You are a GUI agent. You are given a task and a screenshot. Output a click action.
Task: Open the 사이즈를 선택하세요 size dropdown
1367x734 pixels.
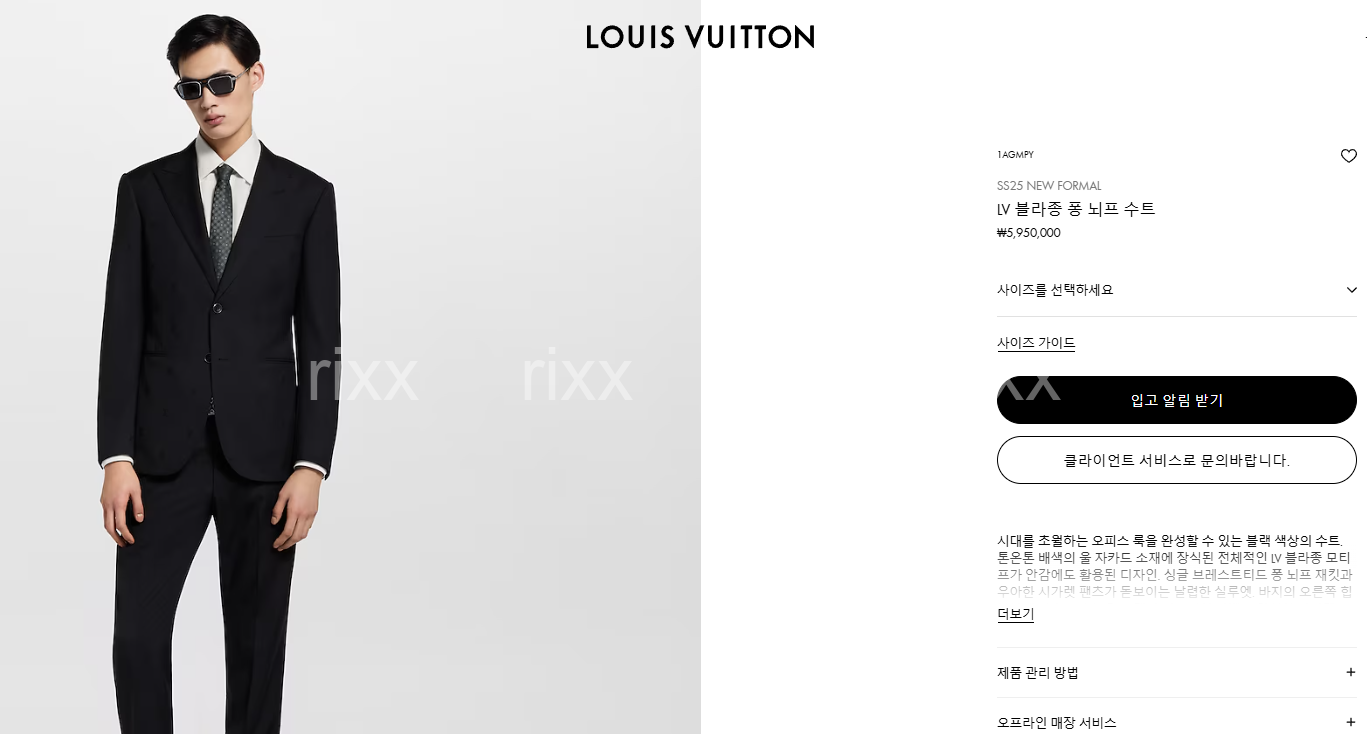[x=1177, y=290]
